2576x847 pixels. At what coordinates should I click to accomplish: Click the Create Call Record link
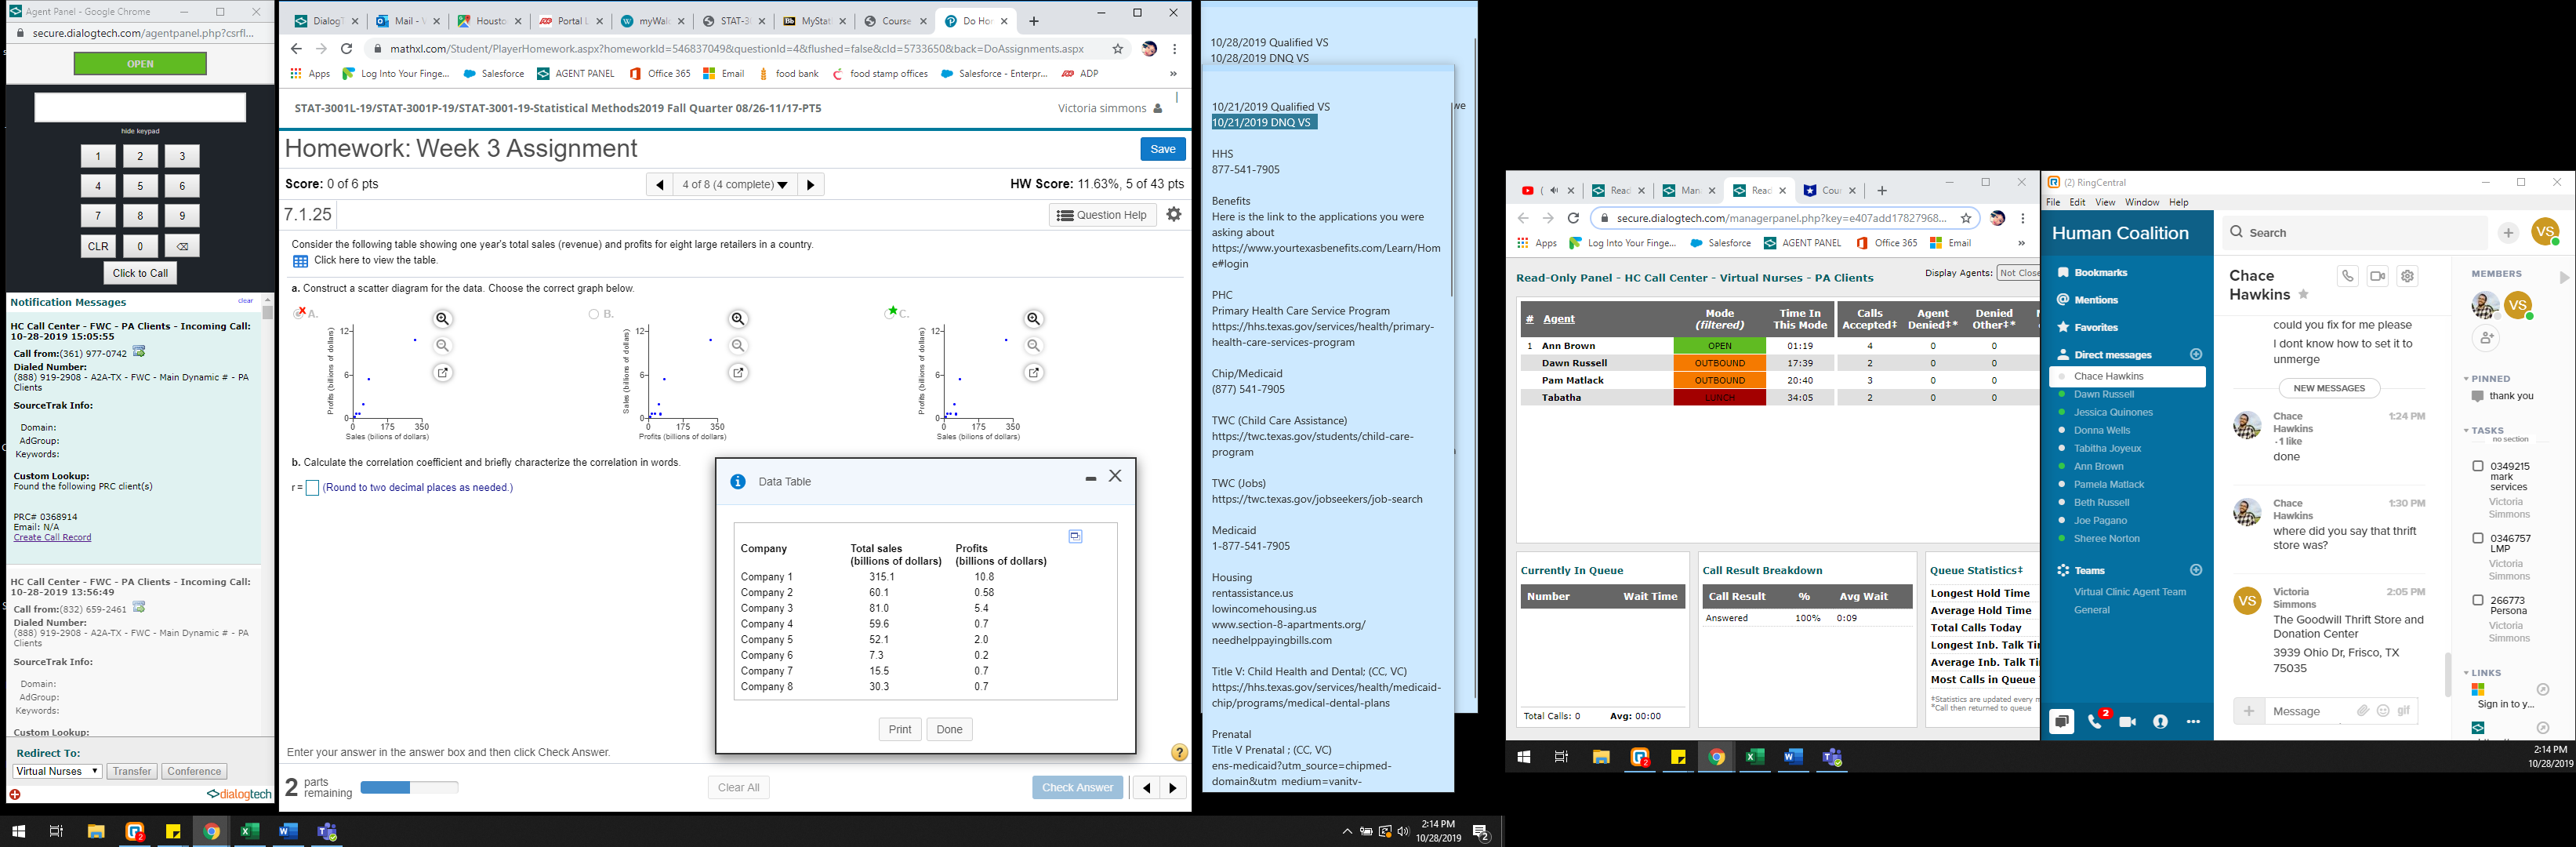(x=52, y=537)
